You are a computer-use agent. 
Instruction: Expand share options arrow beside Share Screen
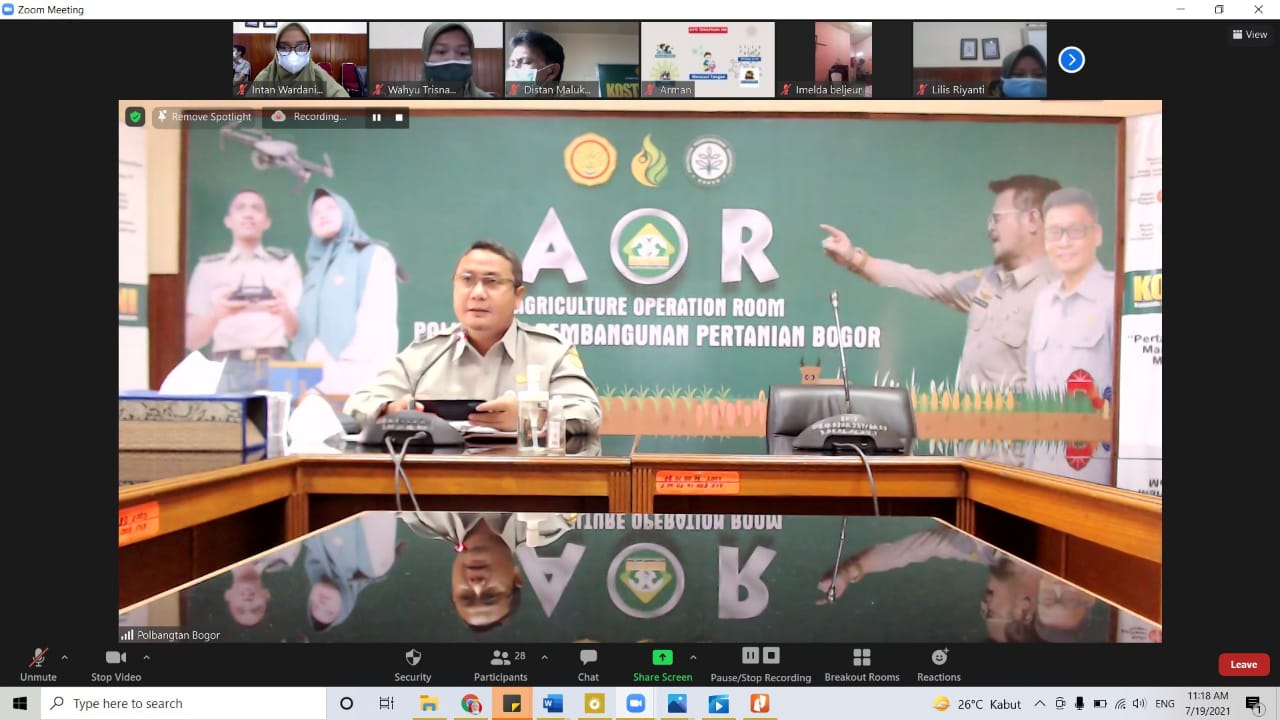(x=693, y=657)
